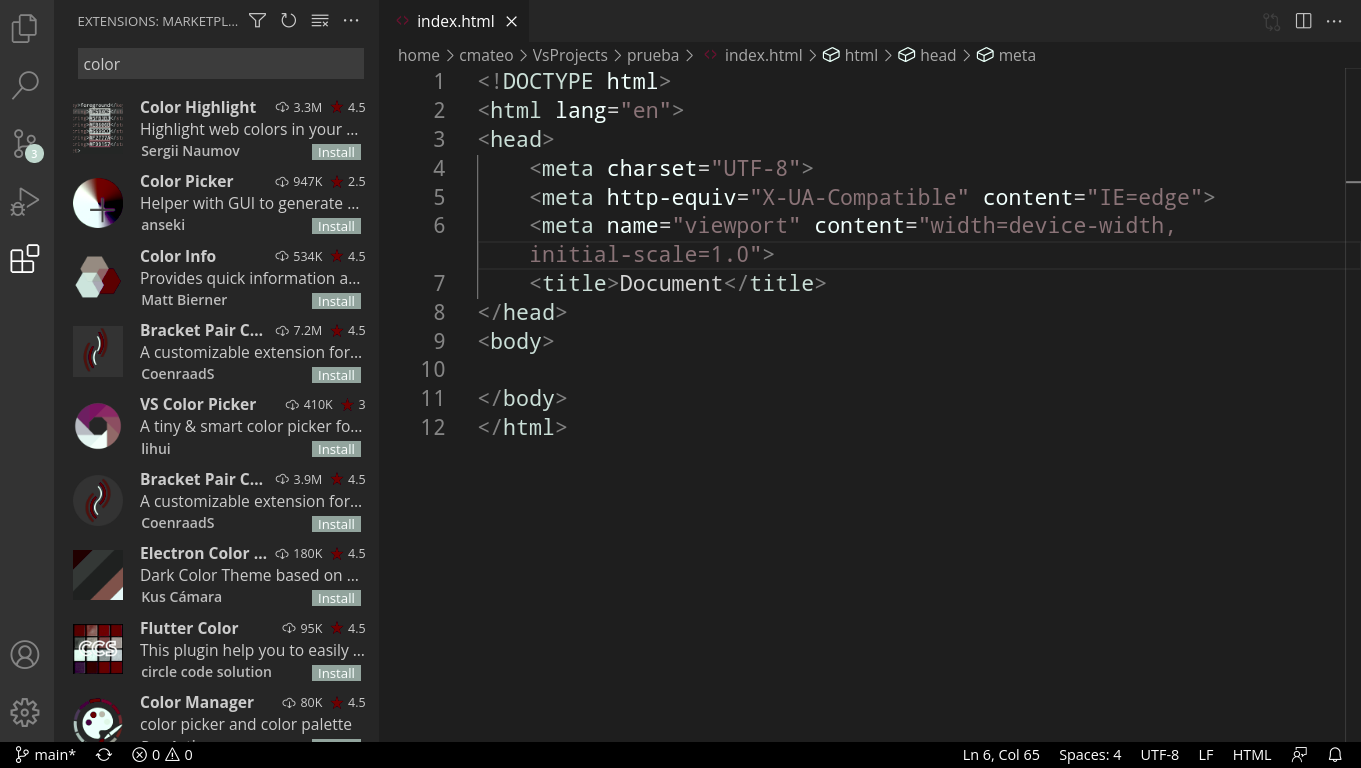Click the Flutter Color CCS thumbnail
The height and width of the screenshot is (768, 1361).
tap(98, 649)
